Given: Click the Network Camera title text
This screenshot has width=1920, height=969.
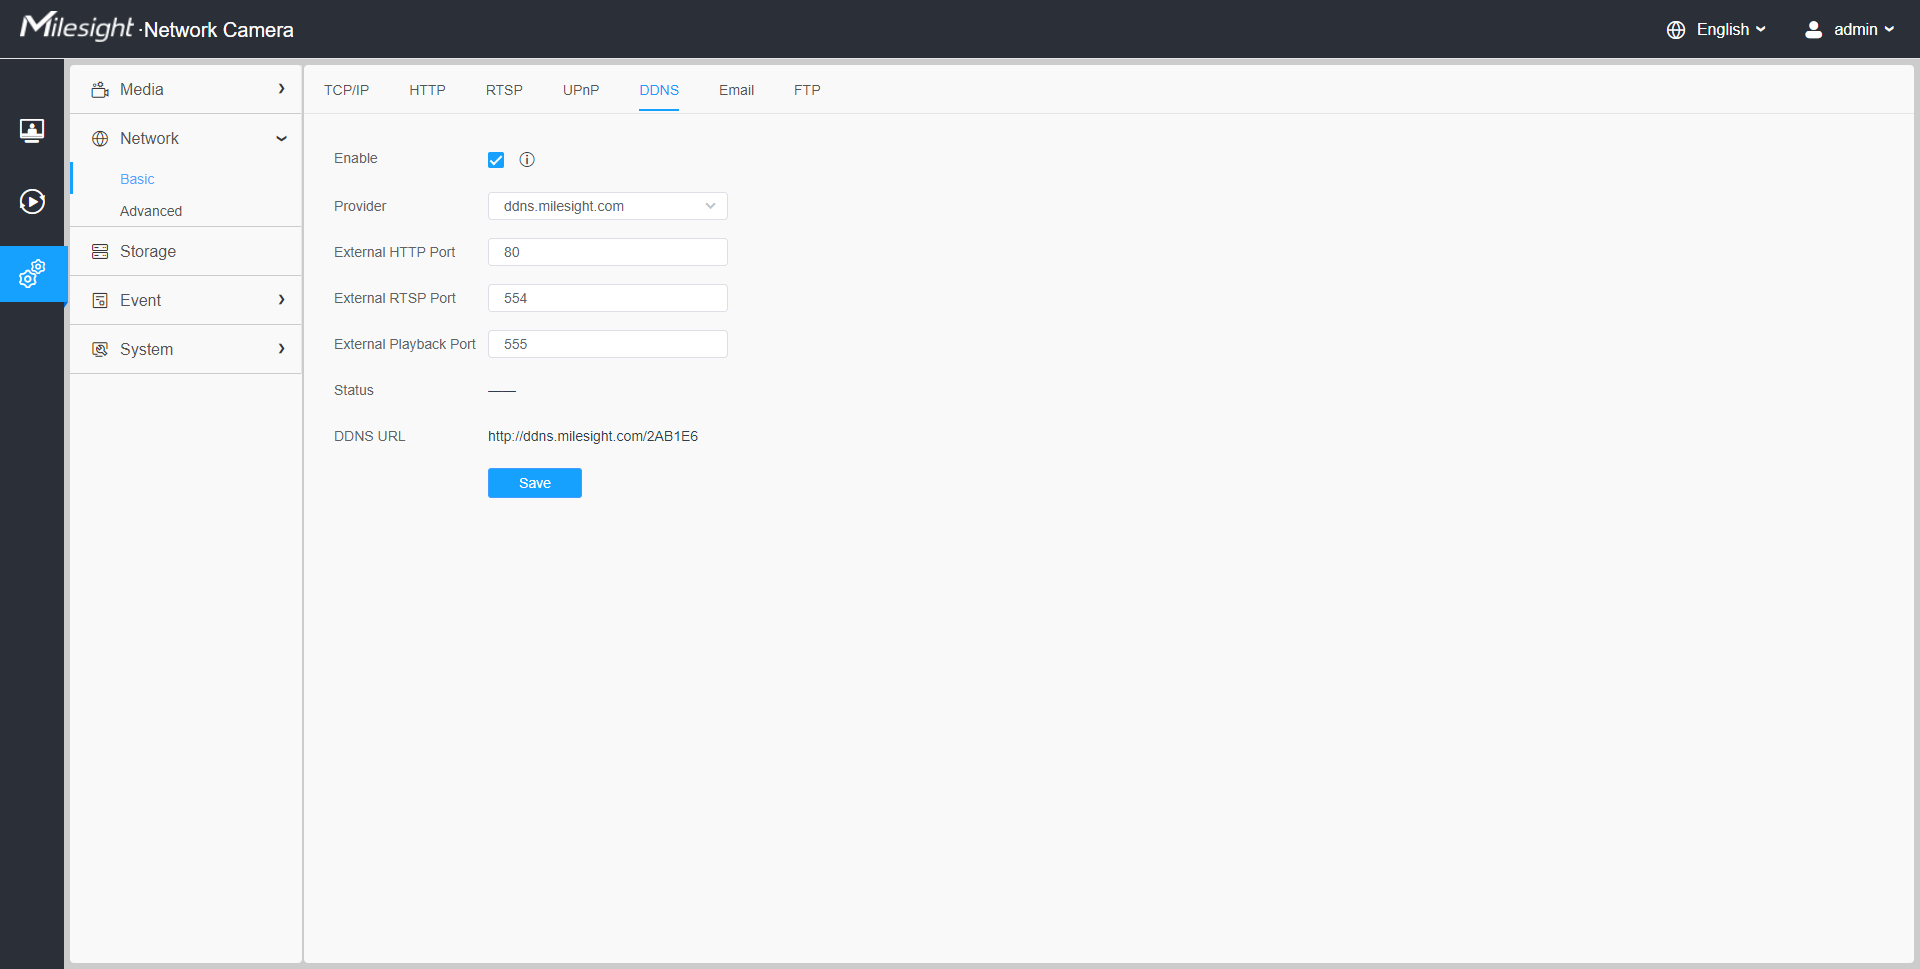Looking at the screenshot, I should click(218, 30).
